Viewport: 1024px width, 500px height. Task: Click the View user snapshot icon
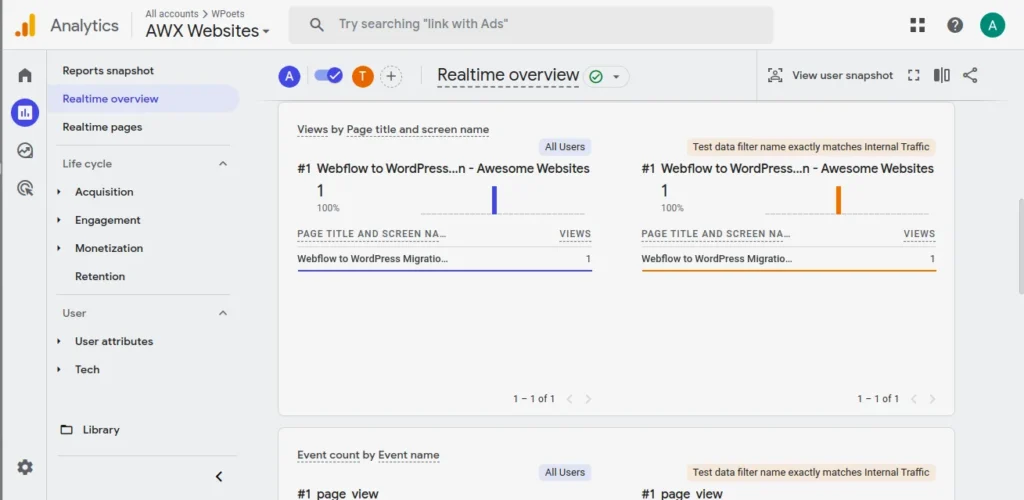click(775, 75)
